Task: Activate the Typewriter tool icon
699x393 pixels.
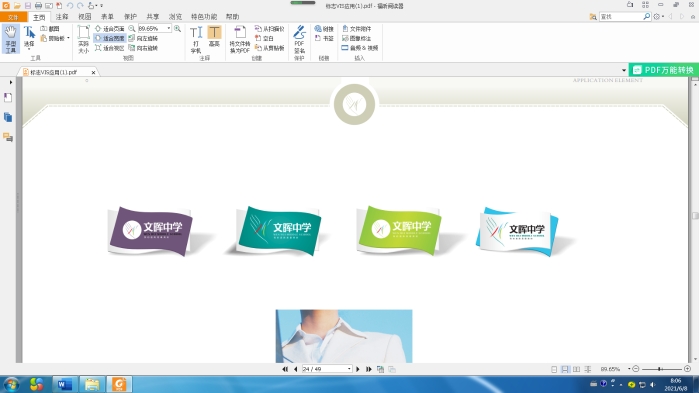Action: [196, 40]
